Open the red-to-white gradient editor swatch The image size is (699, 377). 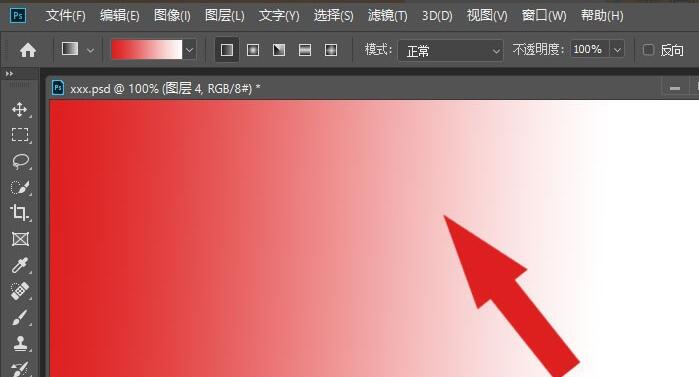147,49
